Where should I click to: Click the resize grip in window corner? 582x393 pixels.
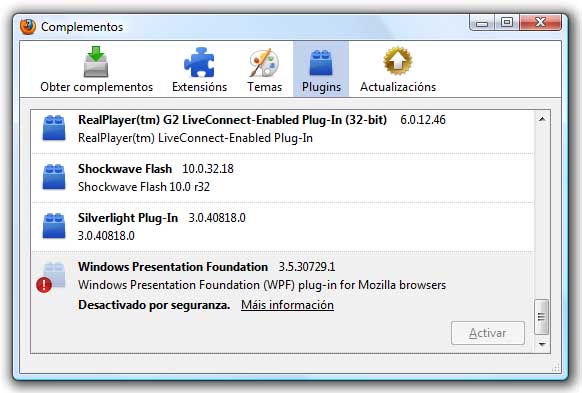tap(556, 367)
